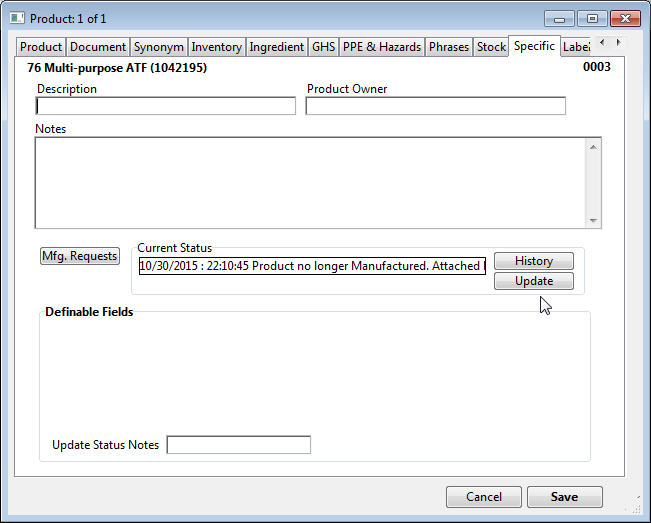The image size is (651, 523).
Task: Switch to the Product tab
Action: [41, 47]
